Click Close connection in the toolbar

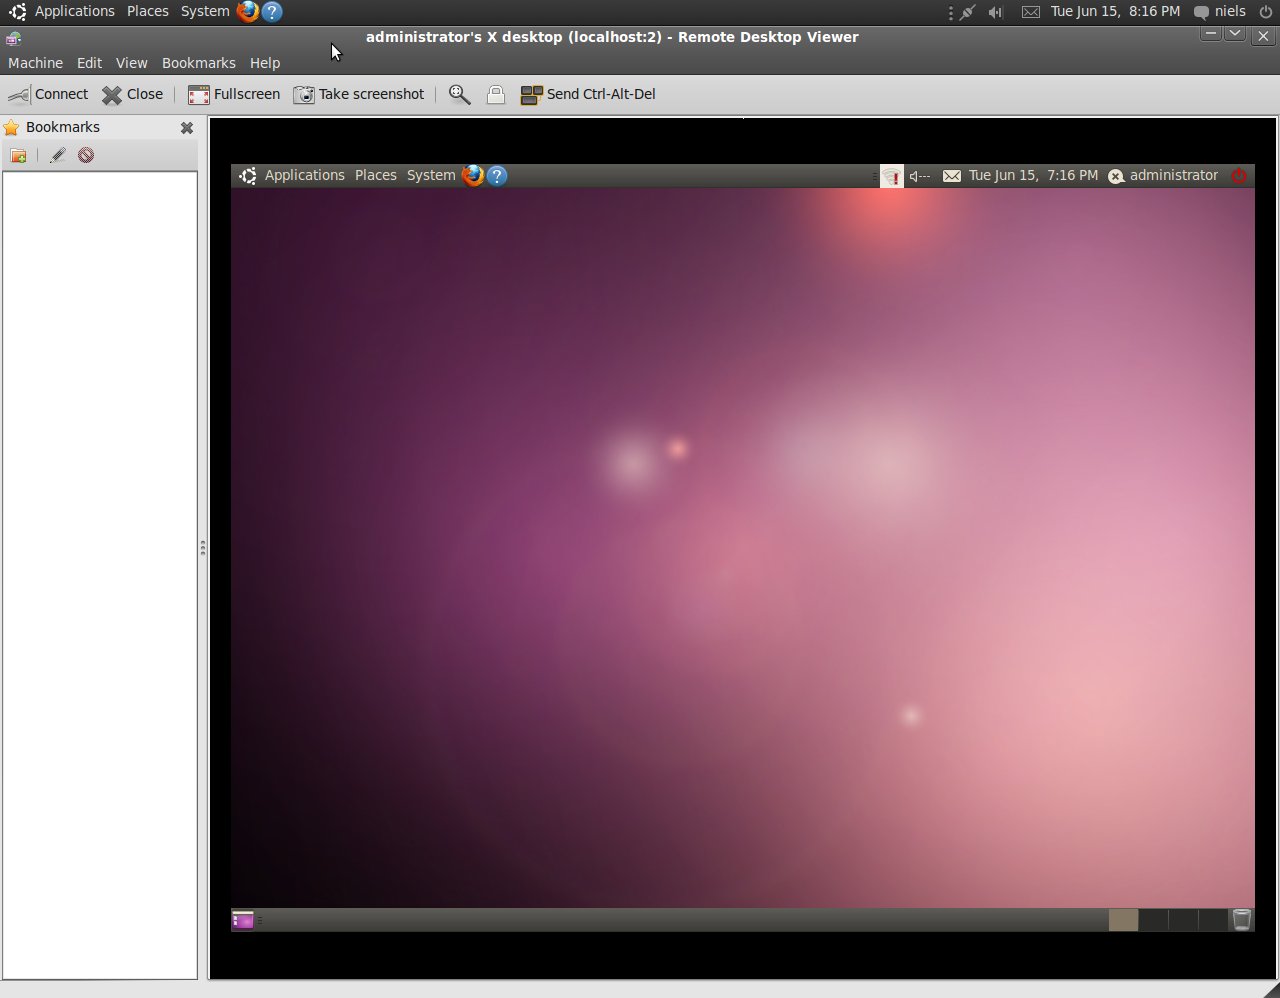(x=132, y=94)
